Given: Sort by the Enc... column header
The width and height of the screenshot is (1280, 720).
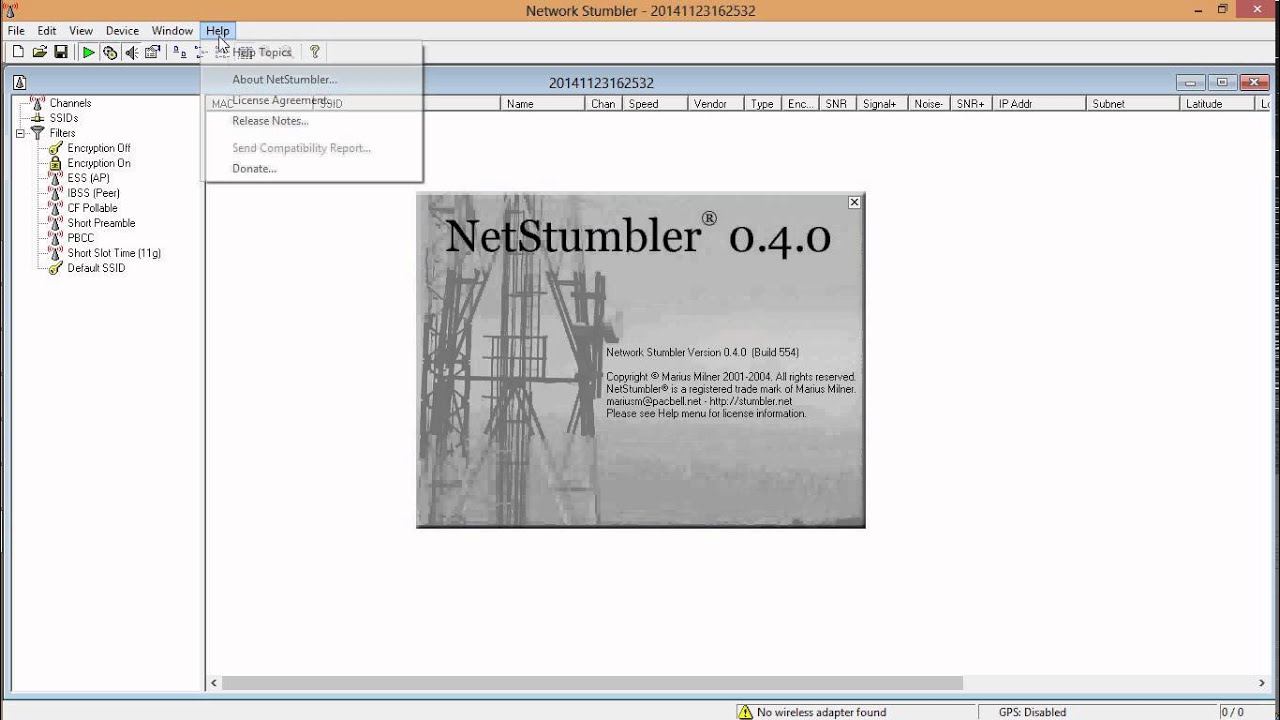Looking at the screenshot, I should tap(800, 104).
